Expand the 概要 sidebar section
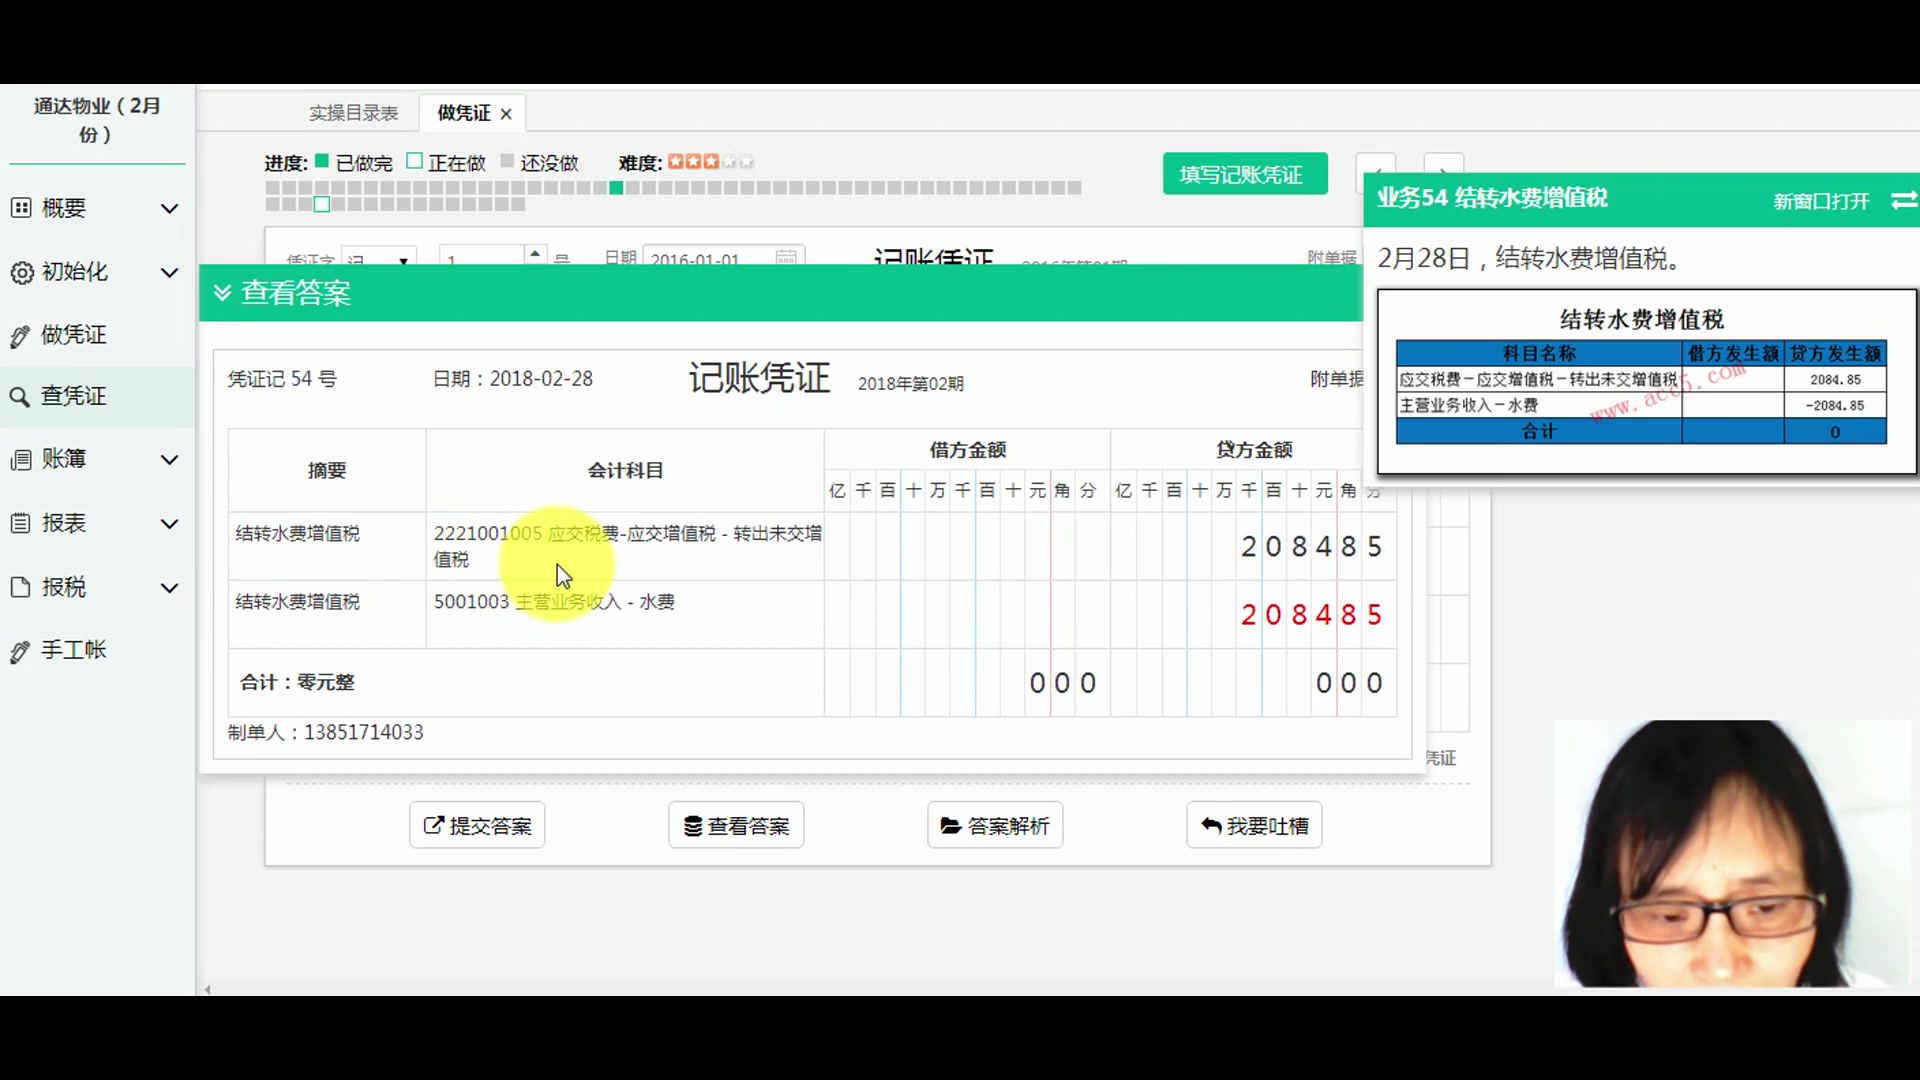 tap(170, 208)
